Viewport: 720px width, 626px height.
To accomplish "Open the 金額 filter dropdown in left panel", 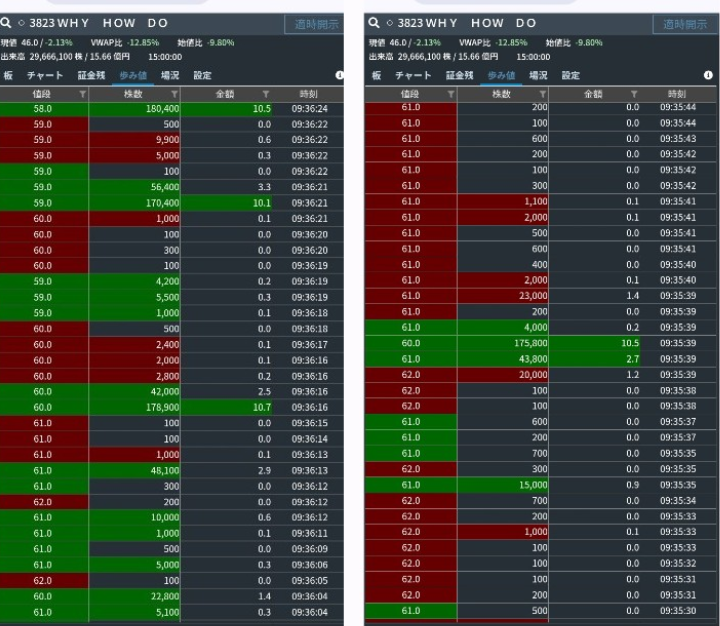I will coord(266,93).
